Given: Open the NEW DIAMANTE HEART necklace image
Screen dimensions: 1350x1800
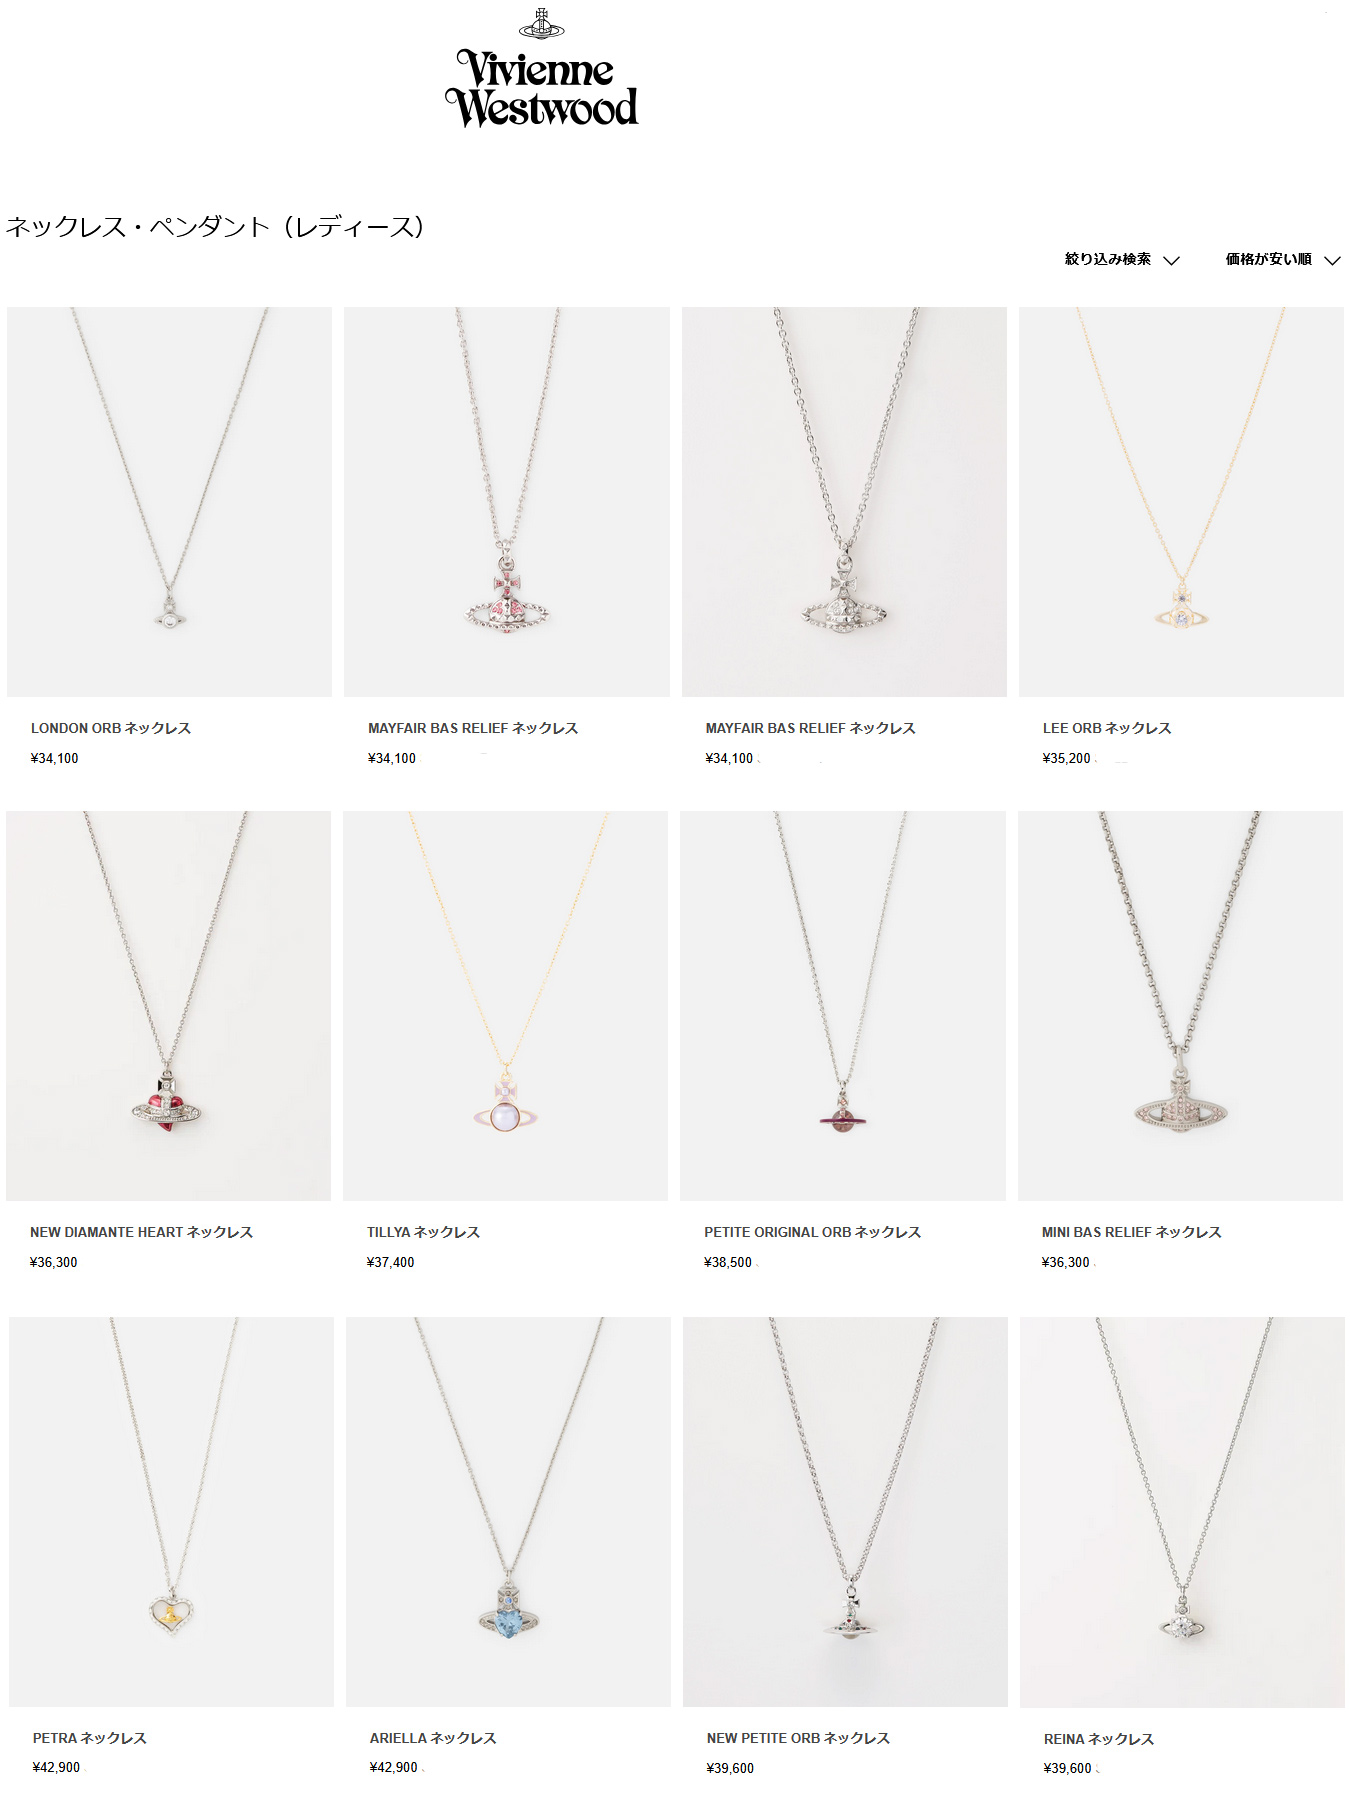Looking at the screenshot, I should [x=168, y=1006].
